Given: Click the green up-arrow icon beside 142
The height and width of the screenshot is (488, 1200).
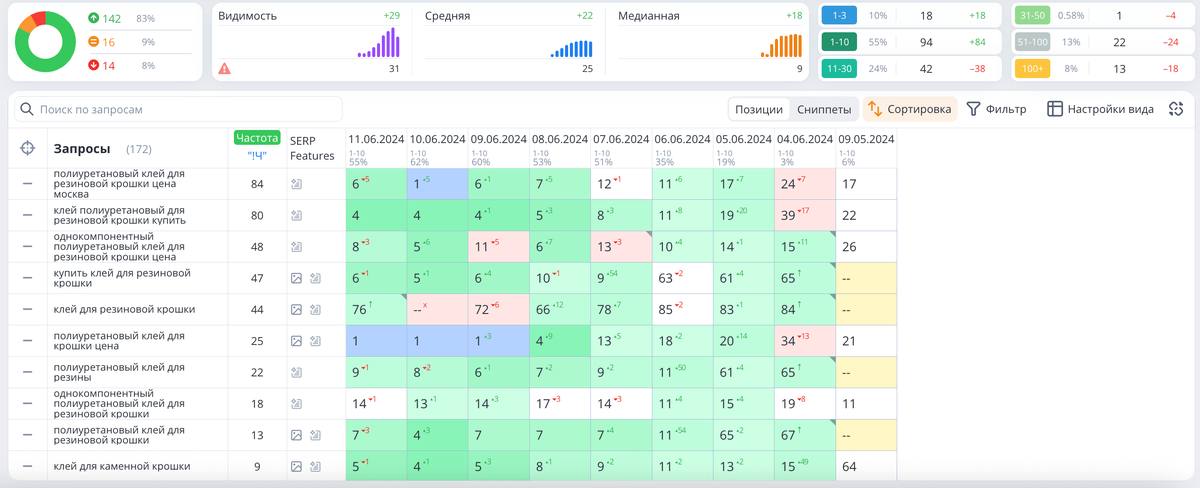Looking at the screenshot, I should pos(93,19).
